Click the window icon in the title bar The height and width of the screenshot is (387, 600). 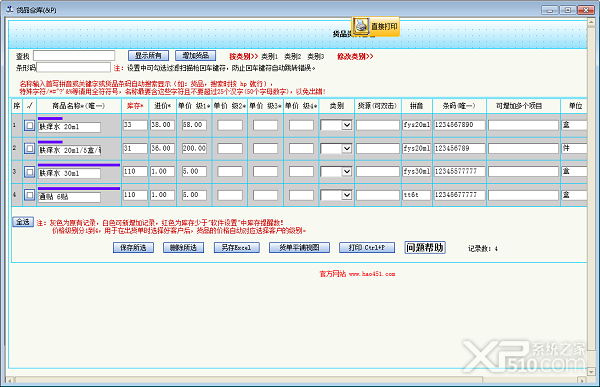pyautogui.click(x=10, y=10)
